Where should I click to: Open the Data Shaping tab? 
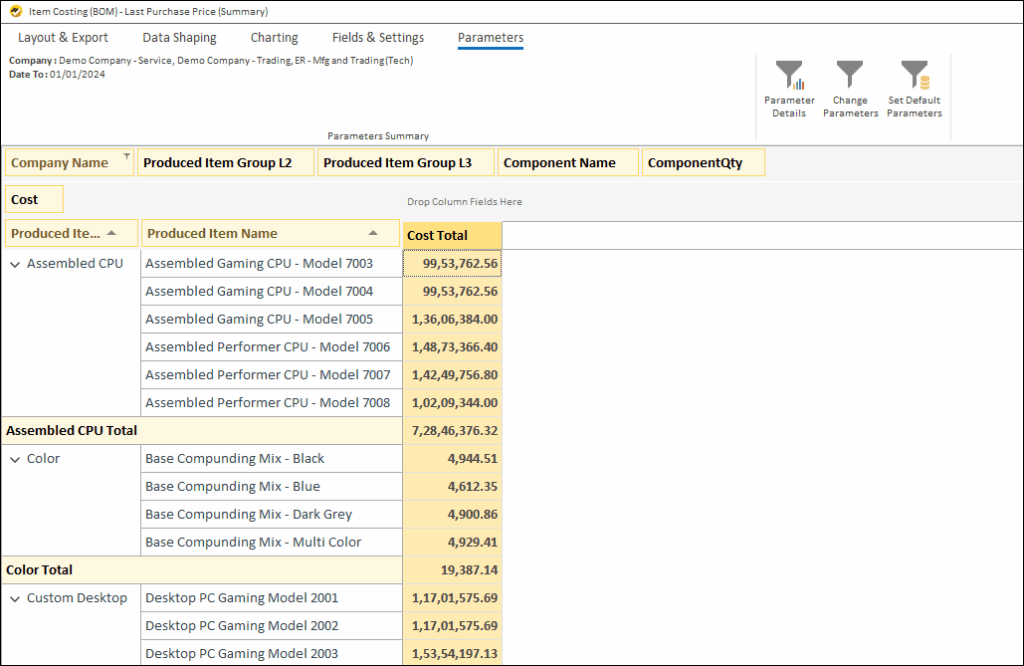coord(179,38)
